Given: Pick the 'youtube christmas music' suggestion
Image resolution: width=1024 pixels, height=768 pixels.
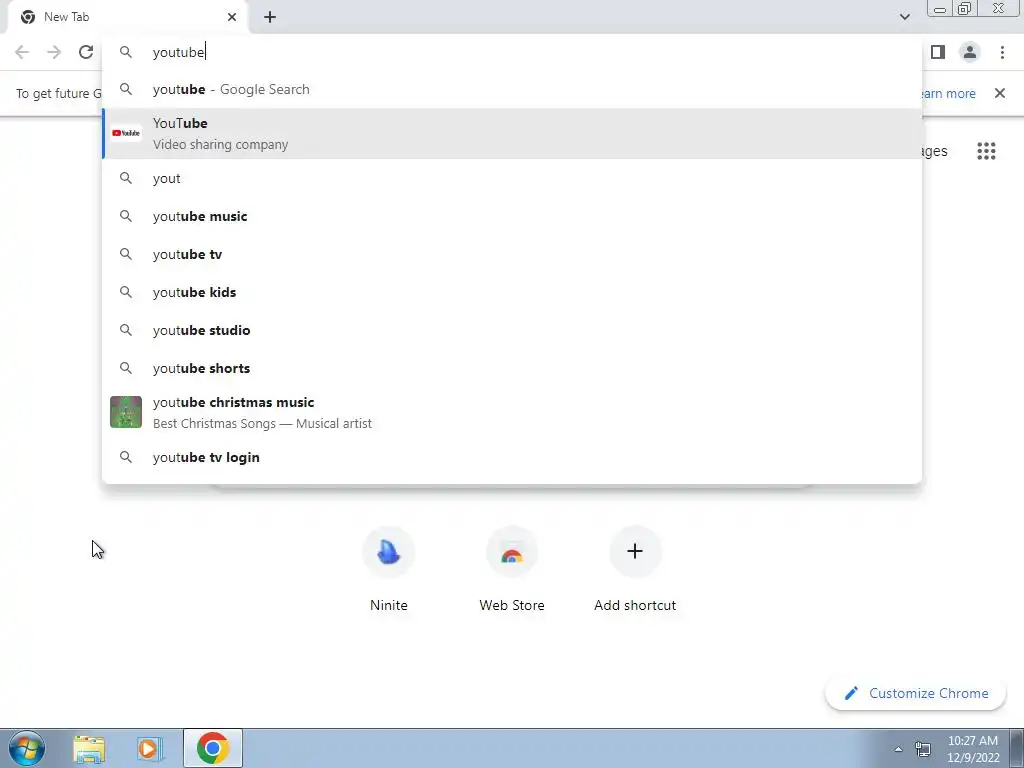Looking at the screenshot, I should tap(512, 412).
